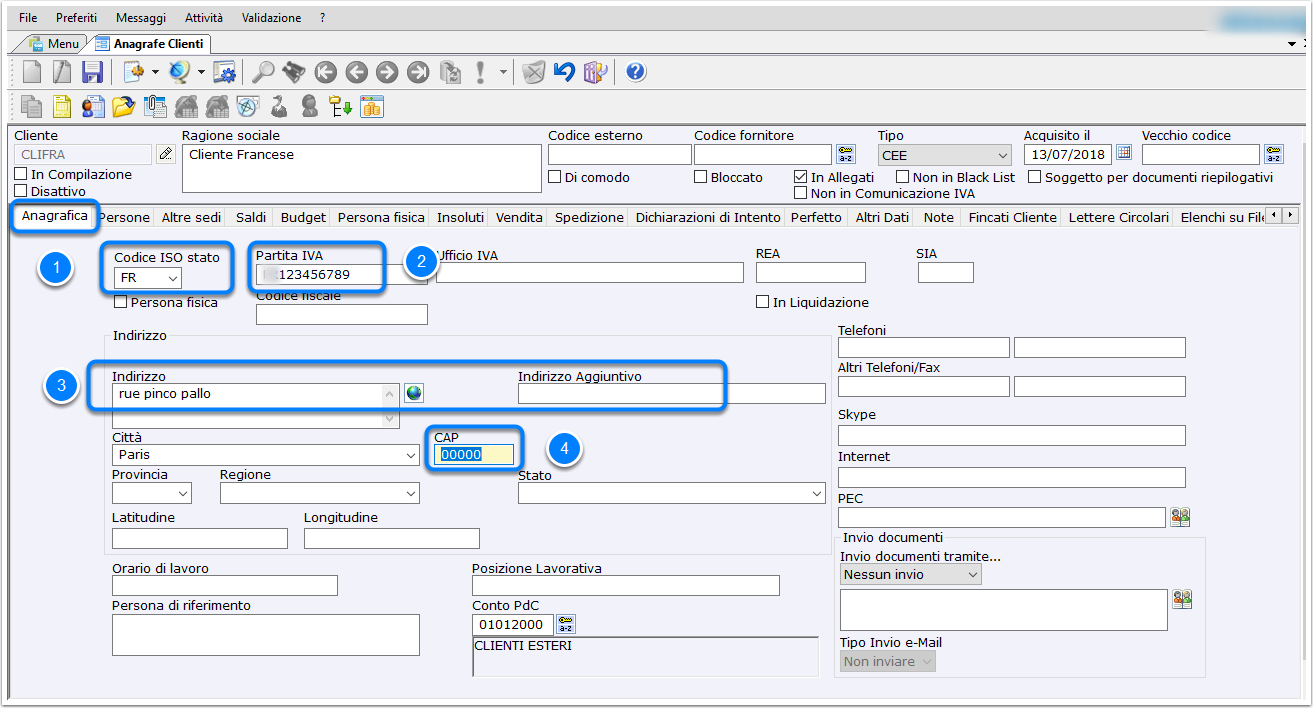
Task: Click the globe icon beside Indirizzo field
Action: (414, 393)
